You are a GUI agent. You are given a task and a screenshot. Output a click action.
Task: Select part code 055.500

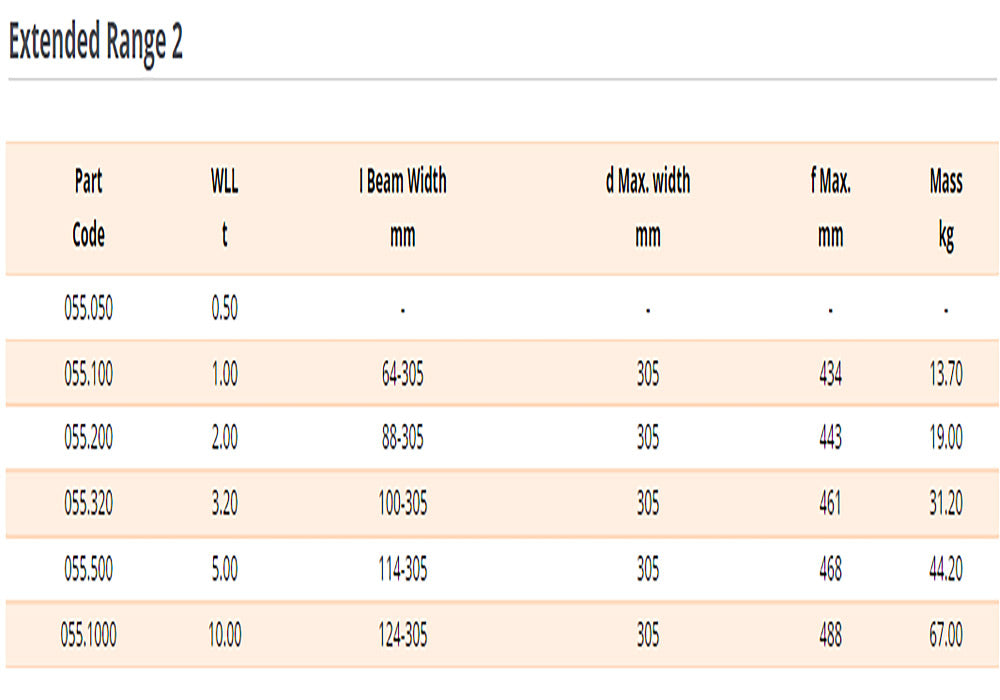pyautogui.click(x=88, y=569)
